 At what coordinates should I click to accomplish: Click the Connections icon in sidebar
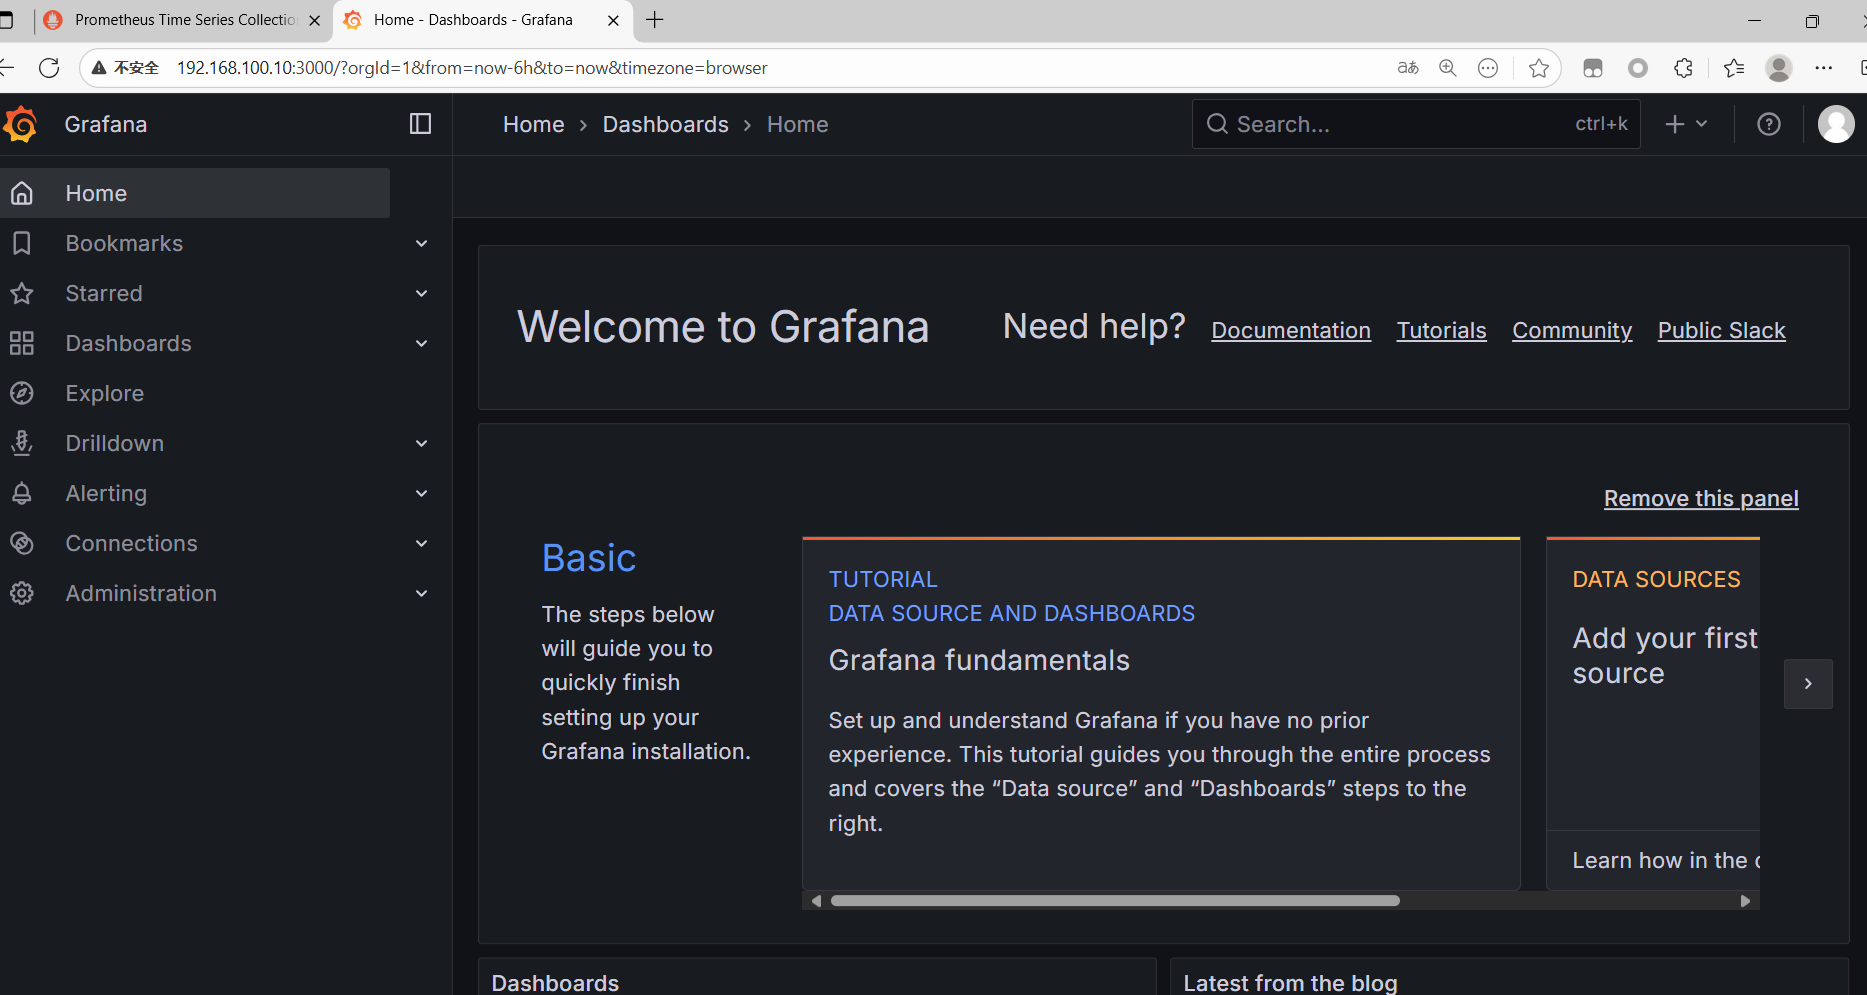(x=22, y=543)
